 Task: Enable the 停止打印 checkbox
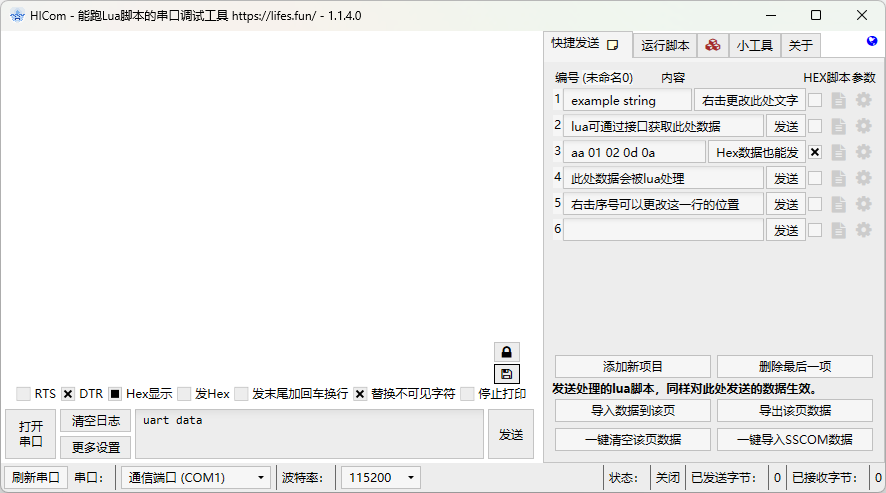[x=467, y=394]
